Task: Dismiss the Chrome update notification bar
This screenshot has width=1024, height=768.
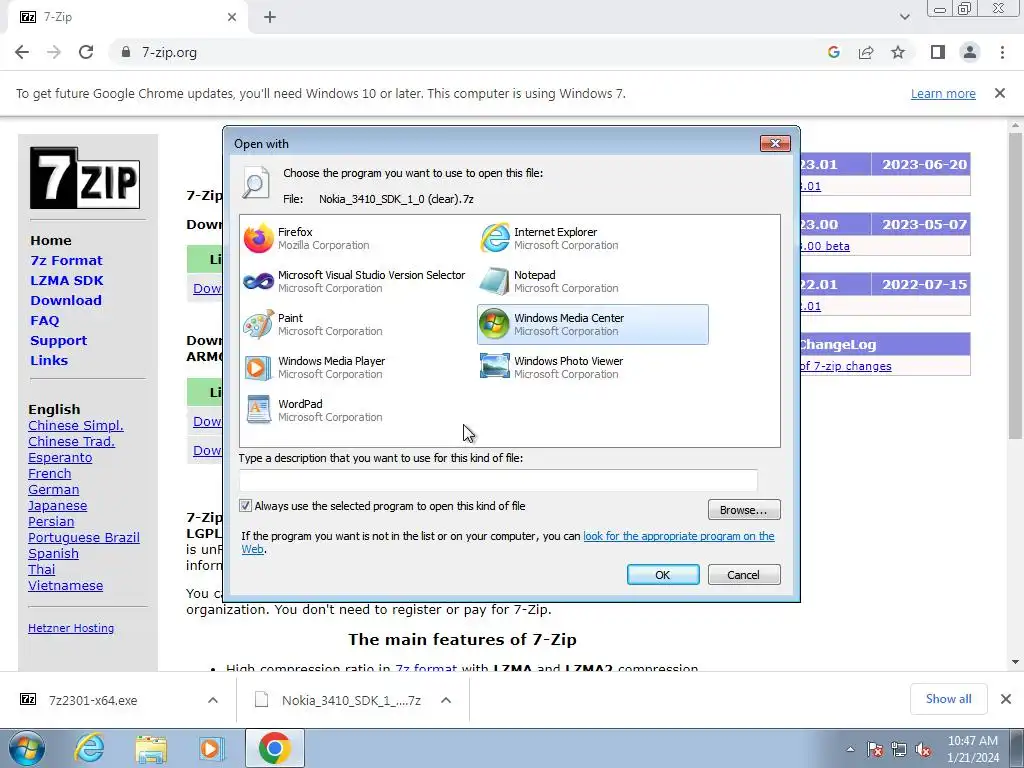Action: pyautogui.click(x=1000, y=93)
